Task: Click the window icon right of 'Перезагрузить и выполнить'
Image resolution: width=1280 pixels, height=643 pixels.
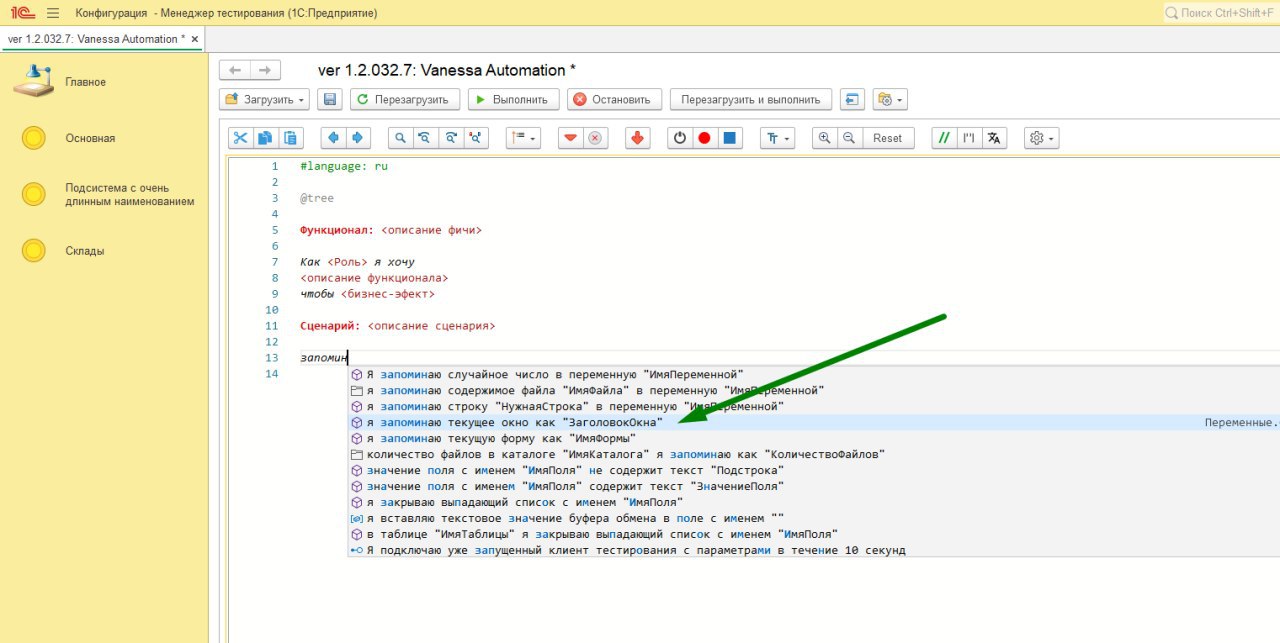Action: click(x=851, y=99)
